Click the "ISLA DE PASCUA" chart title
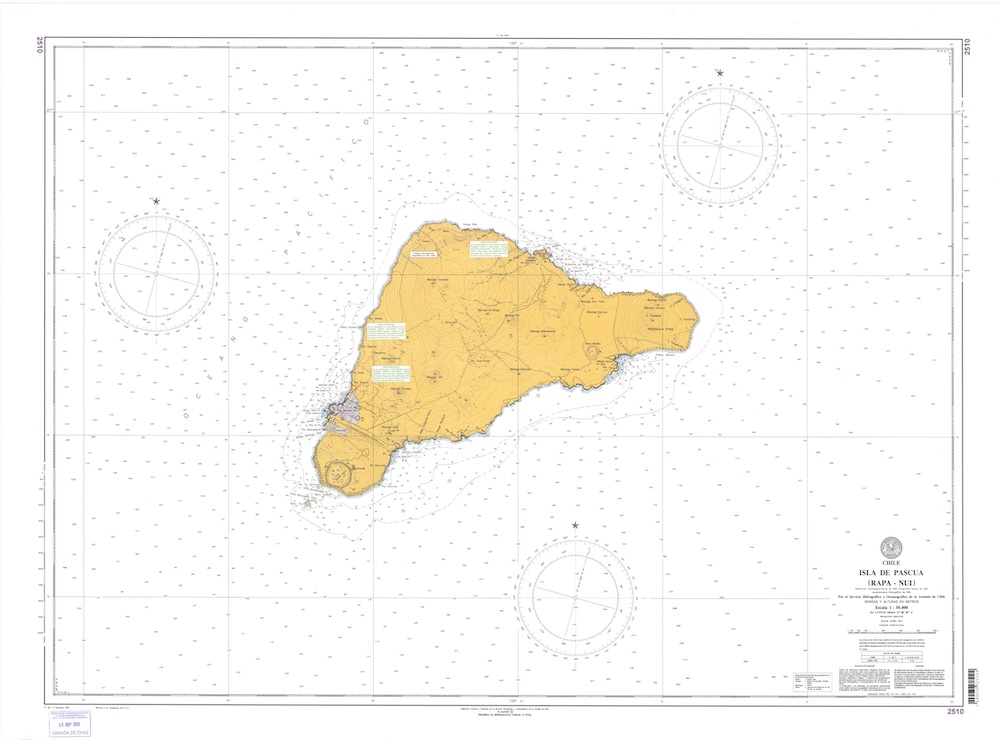Image resolution: width=1000 pixels, height=740 pixels. 890,571
